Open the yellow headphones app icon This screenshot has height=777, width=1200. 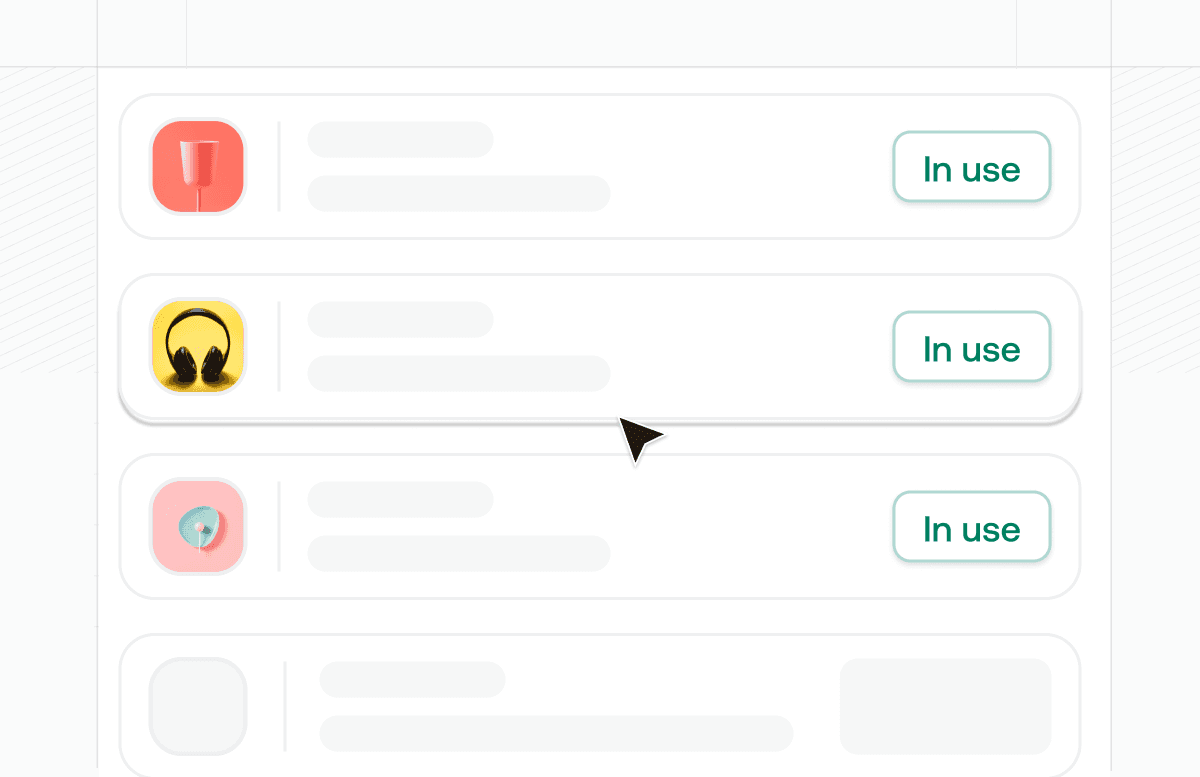click(x=198, y=346)
